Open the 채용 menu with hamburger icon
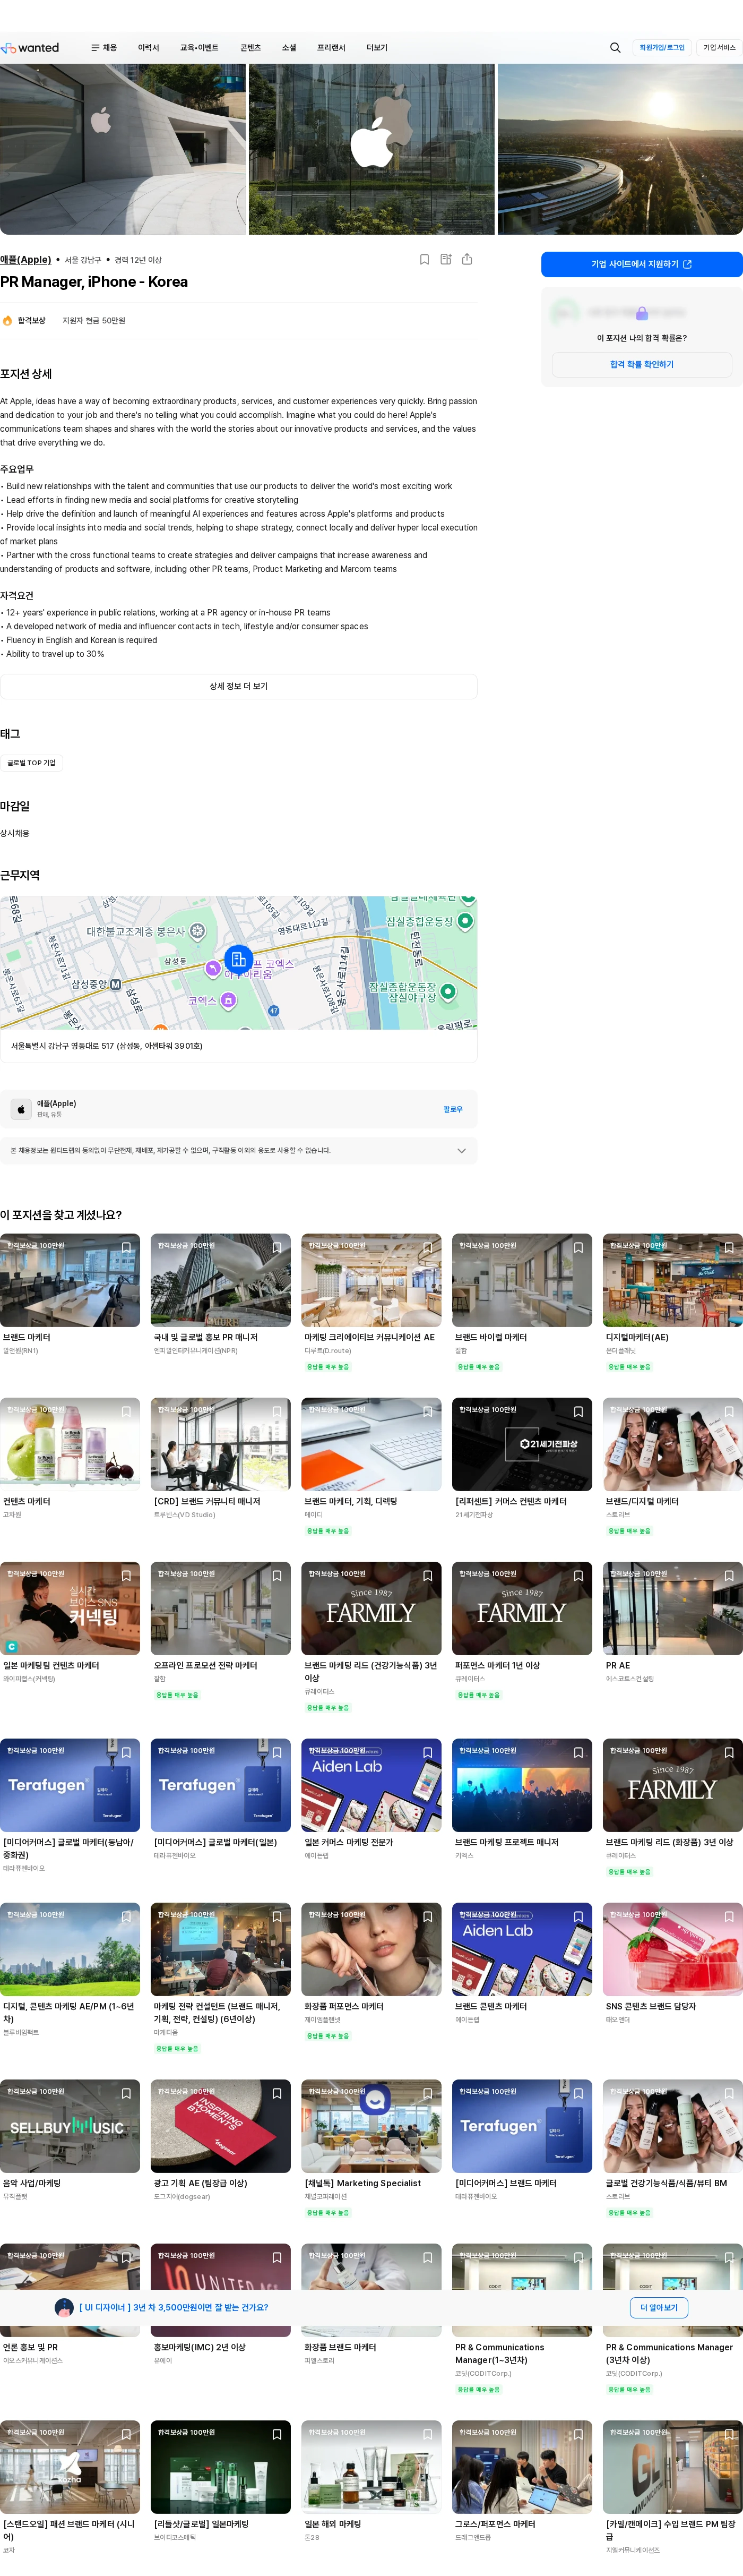The image size is (743, 2576). point(104,48)
